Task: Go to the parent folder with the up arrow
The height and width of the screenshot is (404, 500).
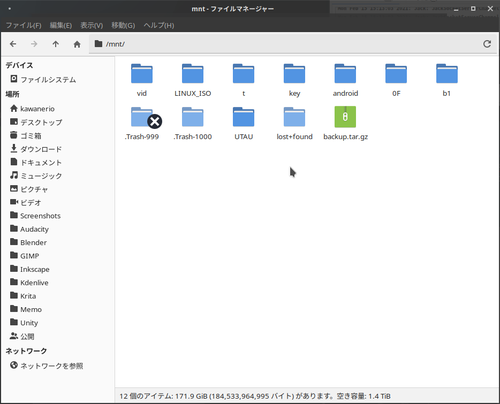Action: pyautogui.click(x=56, y=44)
